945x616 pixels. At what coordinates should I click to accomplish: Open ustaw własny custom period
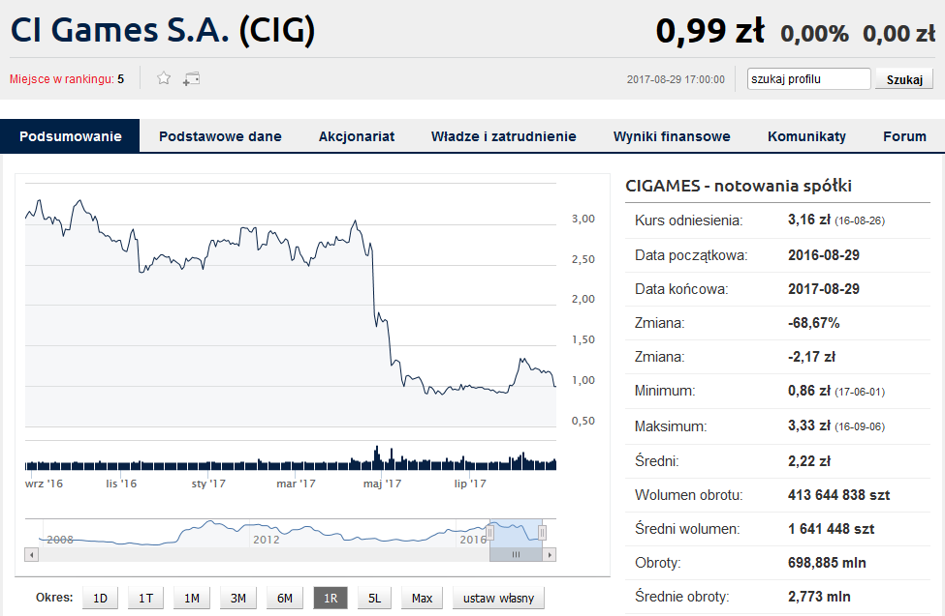[498, 598]
